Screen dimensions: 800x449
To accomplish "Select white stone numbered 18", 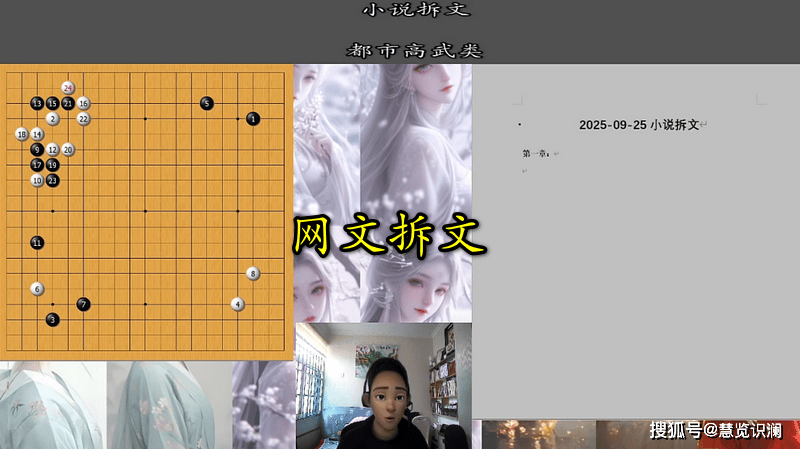I will pyautogui.click(x=21, y=134).
